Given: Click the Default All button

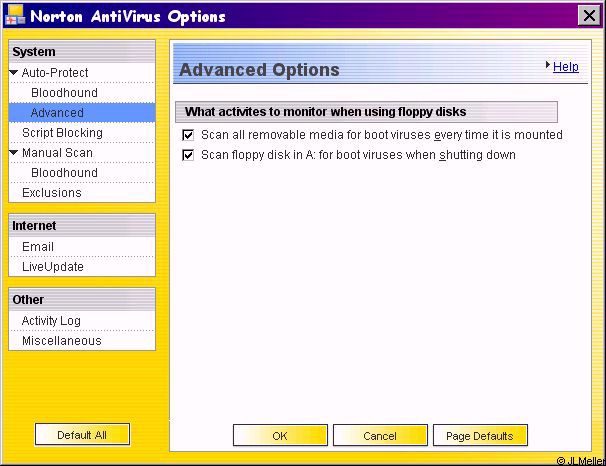Looking at the screenshot, I should pos(82,435).
